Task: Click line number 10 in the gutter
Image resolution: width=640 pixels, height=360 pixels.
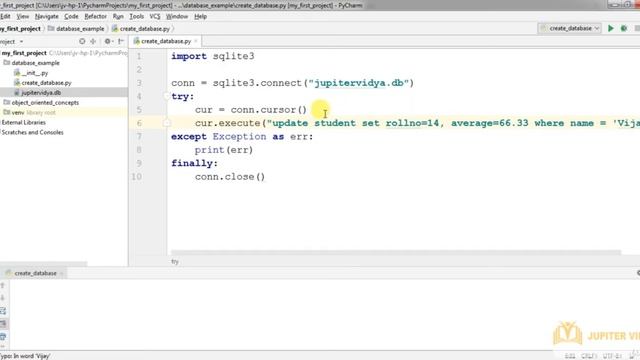Action: 136,177
